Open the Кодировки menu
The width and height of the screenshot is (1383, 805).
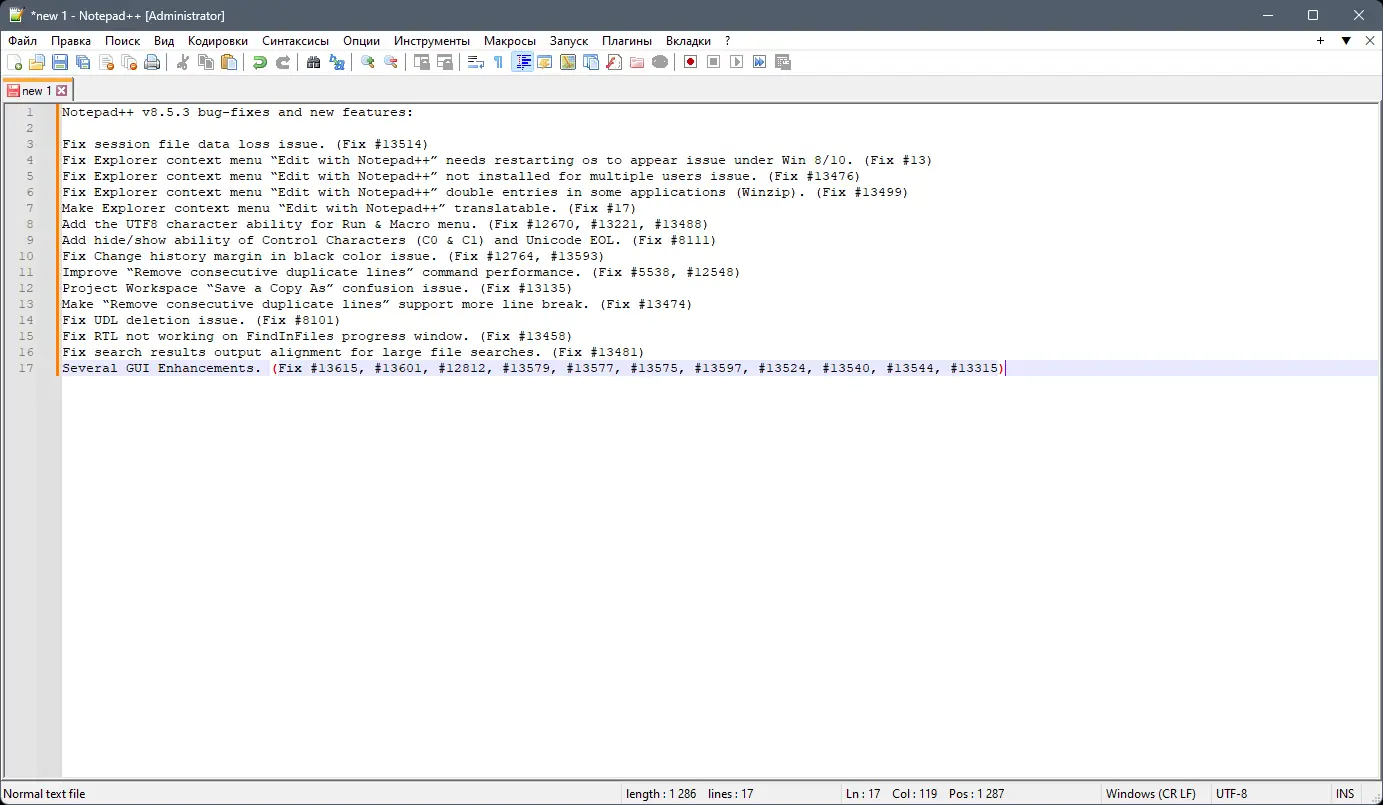click(218, 41)
